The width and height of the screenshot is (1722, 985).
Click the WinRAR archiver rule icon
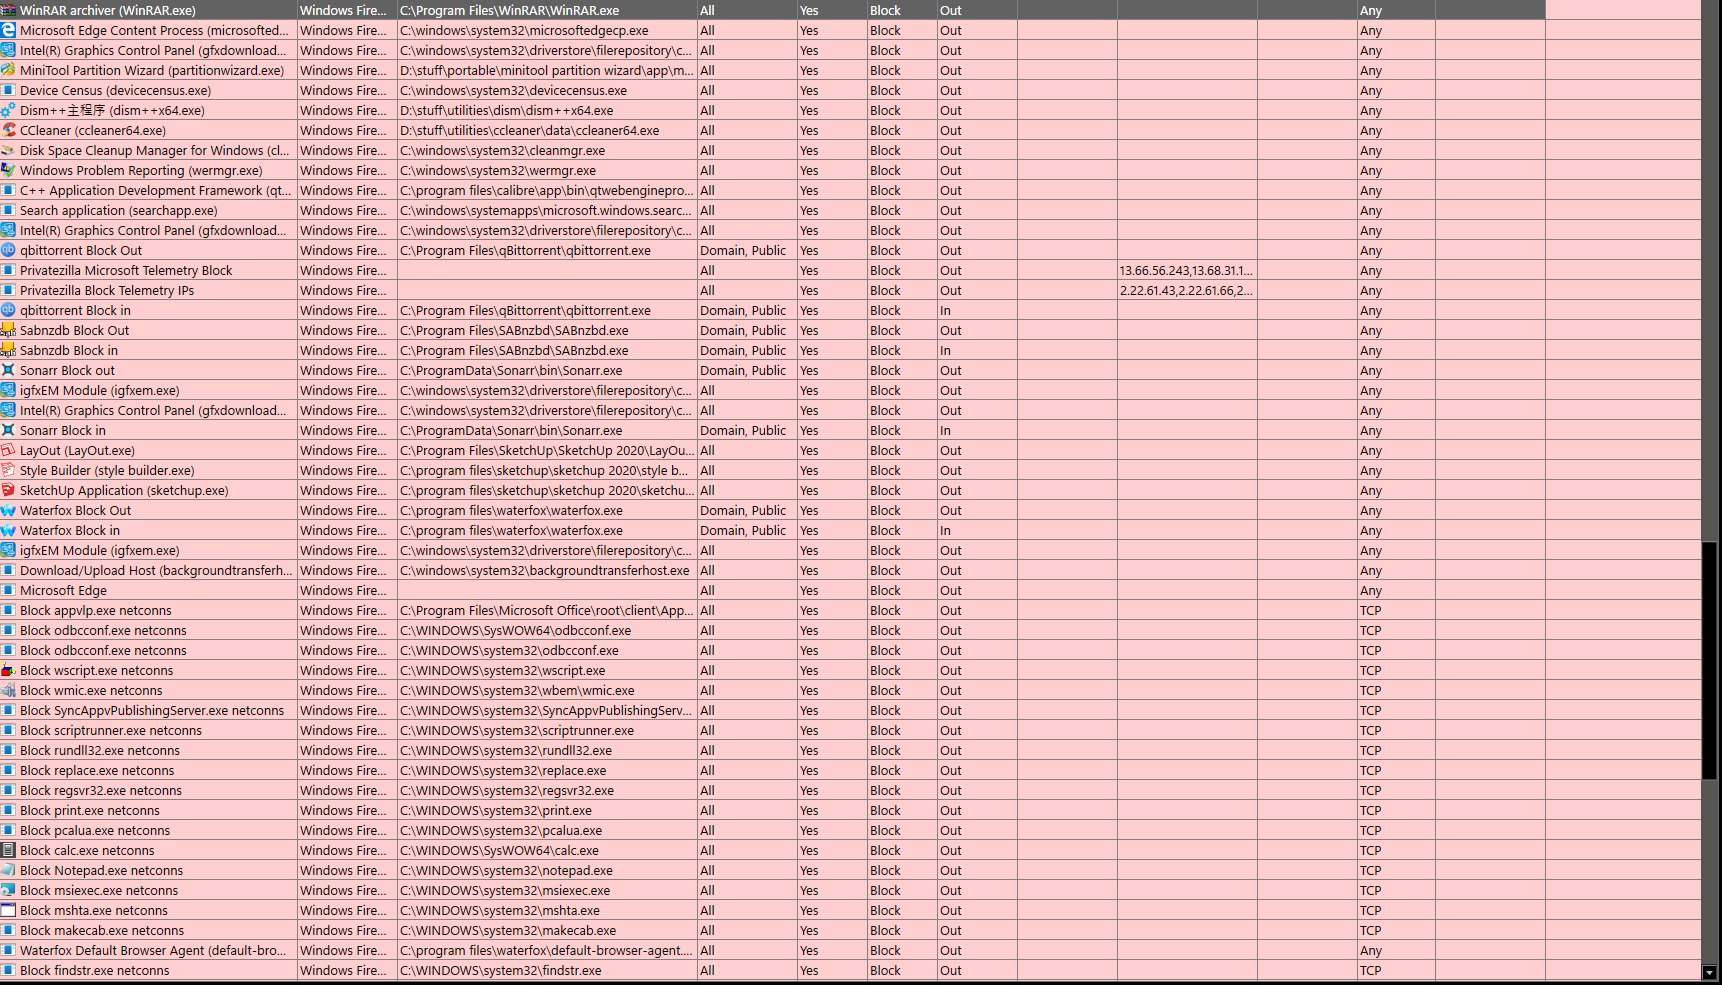coord(8,10)
